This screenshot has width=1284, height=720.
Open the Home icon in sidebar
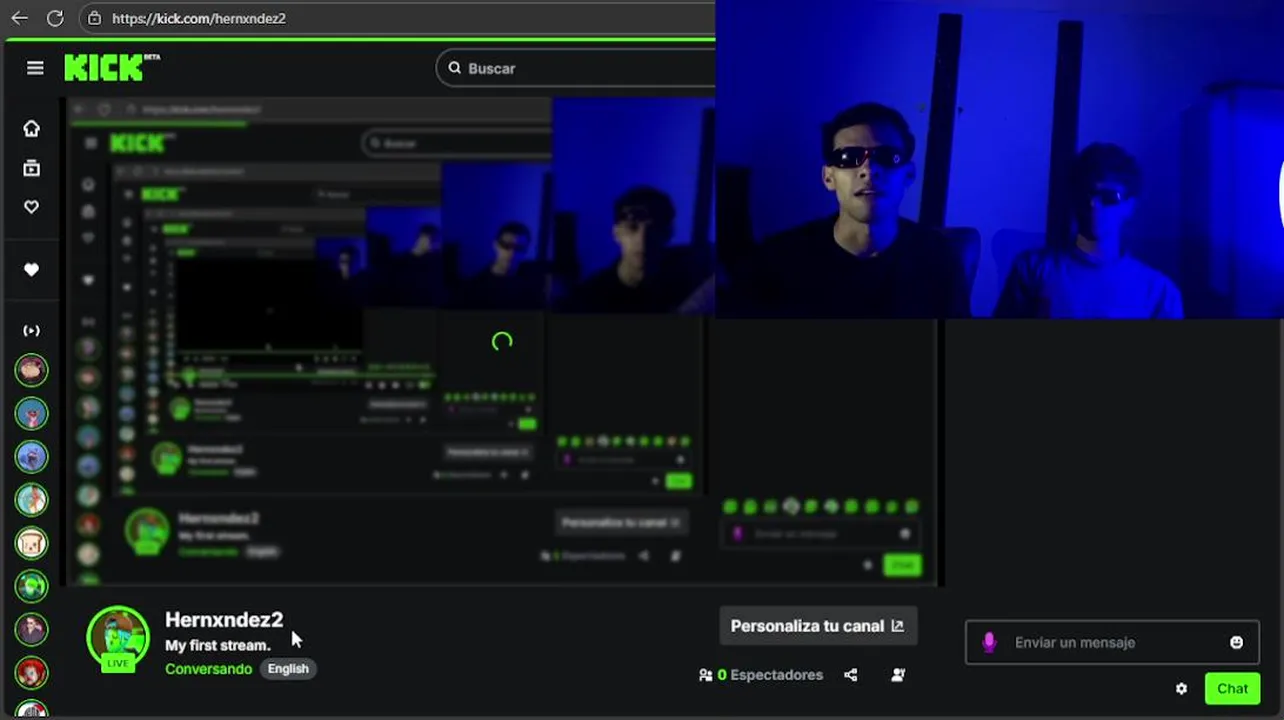tap(32, 128)
